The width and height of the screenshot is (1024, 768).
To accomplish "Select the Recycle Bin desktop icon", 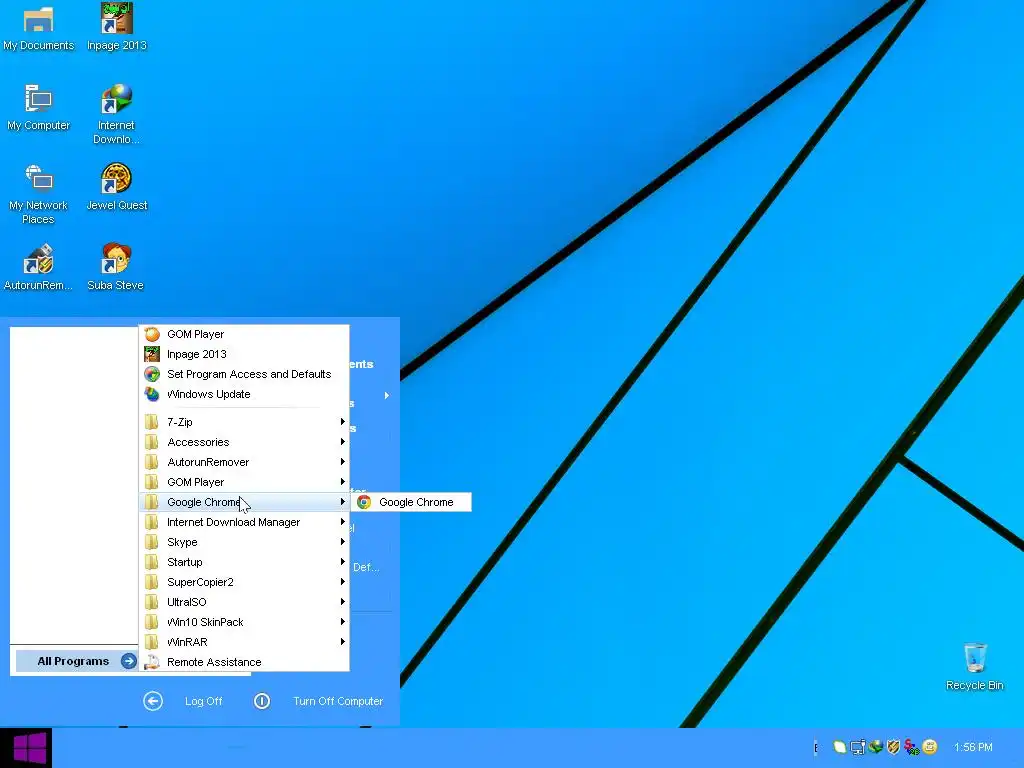I will [974, 667].
